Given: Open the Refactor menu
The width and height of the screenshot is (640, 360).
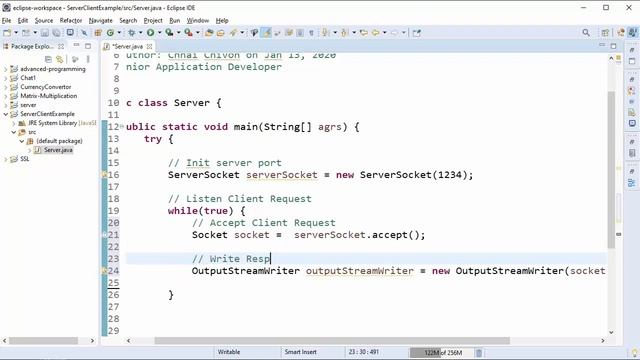Looking at the screenshot, I should tap(71, 20).
